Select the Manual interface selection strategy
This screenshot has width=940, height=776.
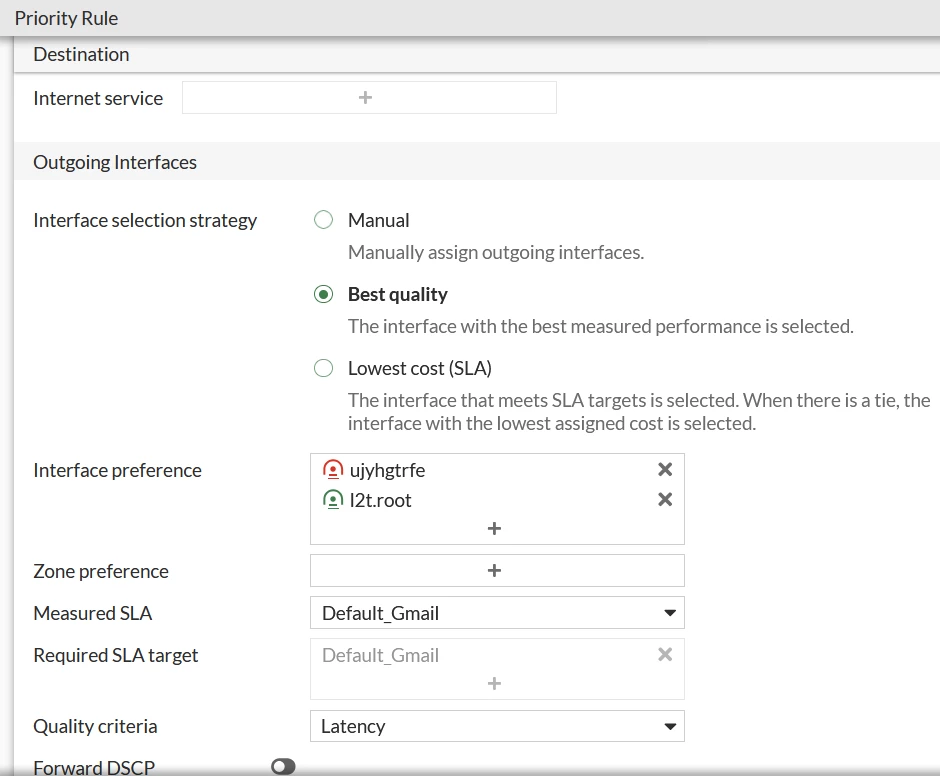pos(323,220)
